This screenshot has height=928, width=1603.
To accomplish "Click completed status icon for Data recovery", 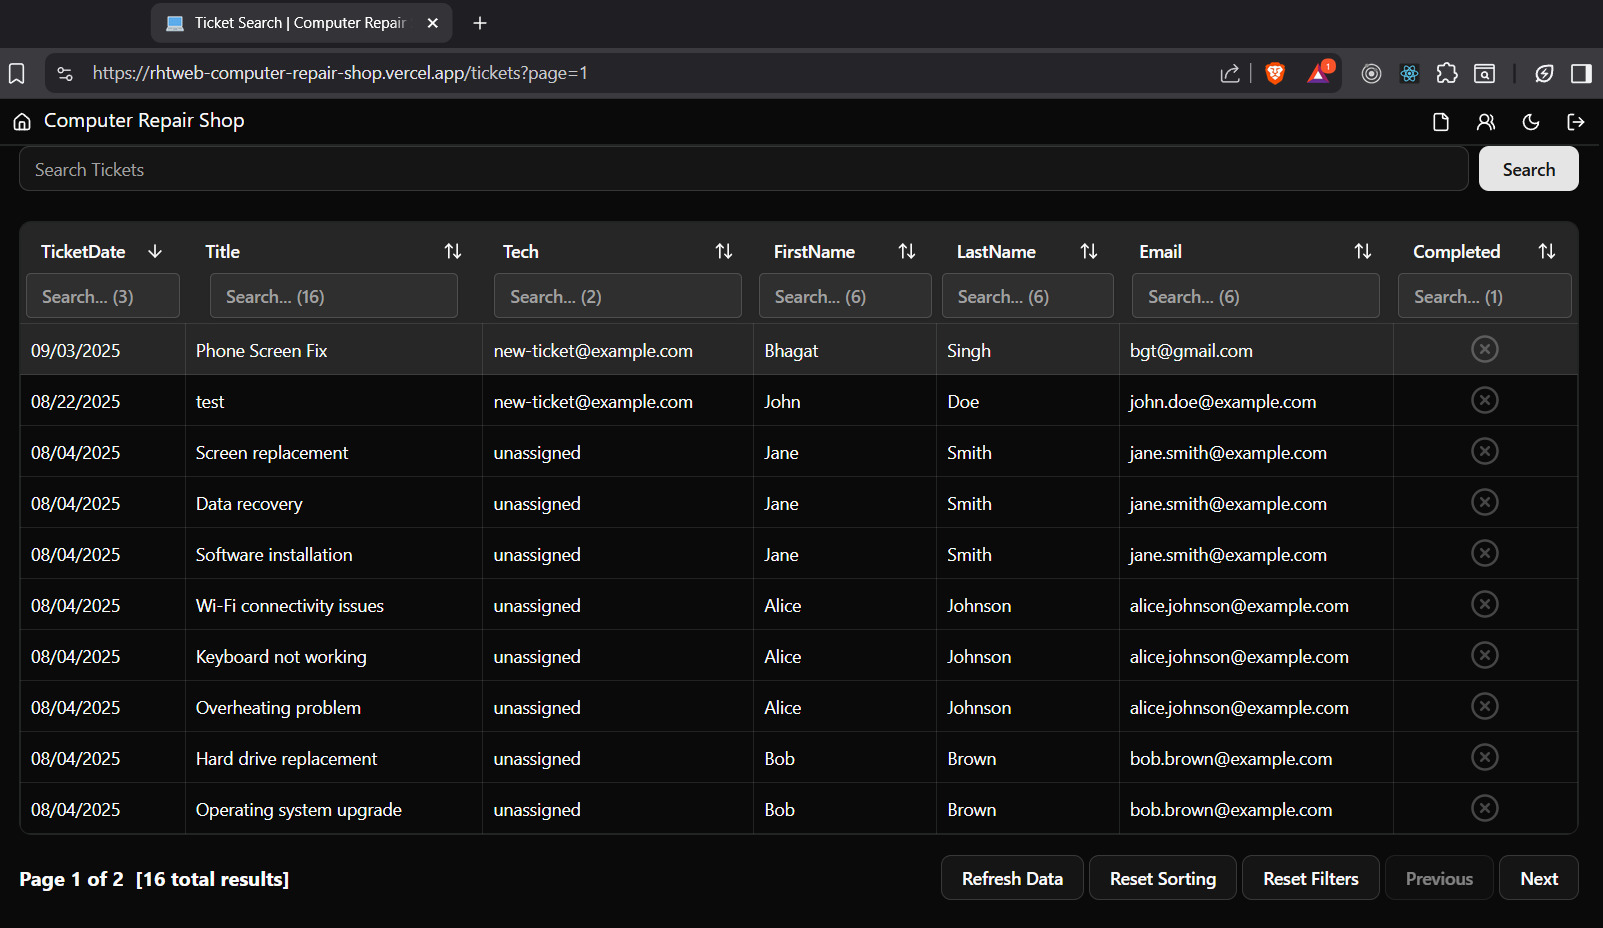I will [1485, 502].
